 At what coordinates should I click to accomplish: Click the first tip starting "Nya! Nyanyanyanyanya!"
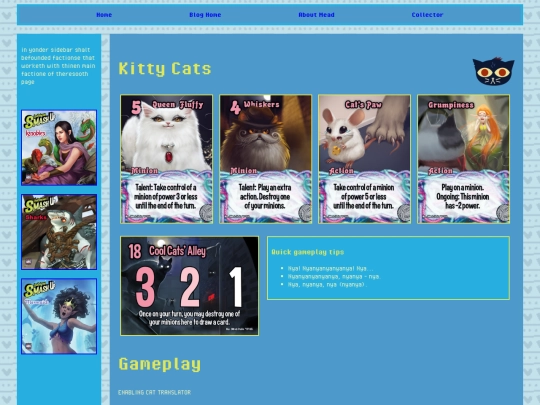point(330,268)
